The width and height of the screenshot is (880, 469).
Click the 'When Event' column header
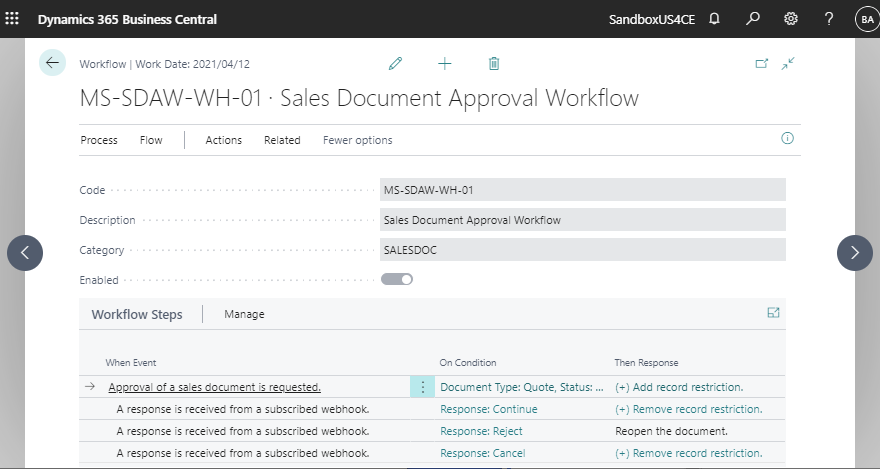(131, 363)
